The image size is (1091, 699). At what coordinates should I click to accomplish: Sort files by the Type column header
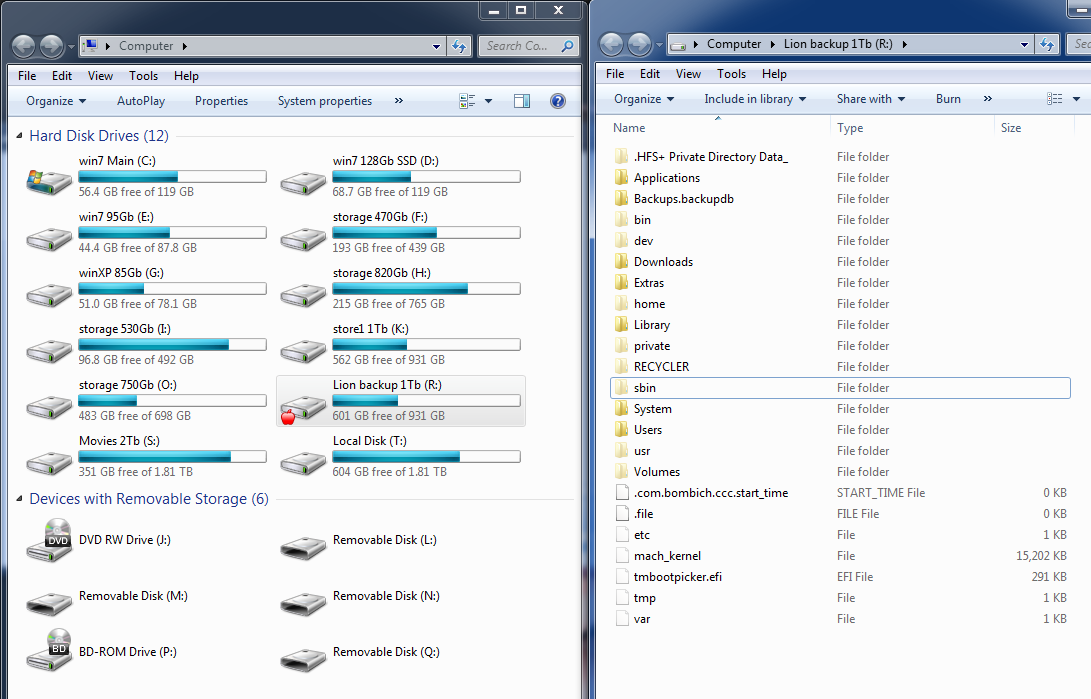pos(911,128)
